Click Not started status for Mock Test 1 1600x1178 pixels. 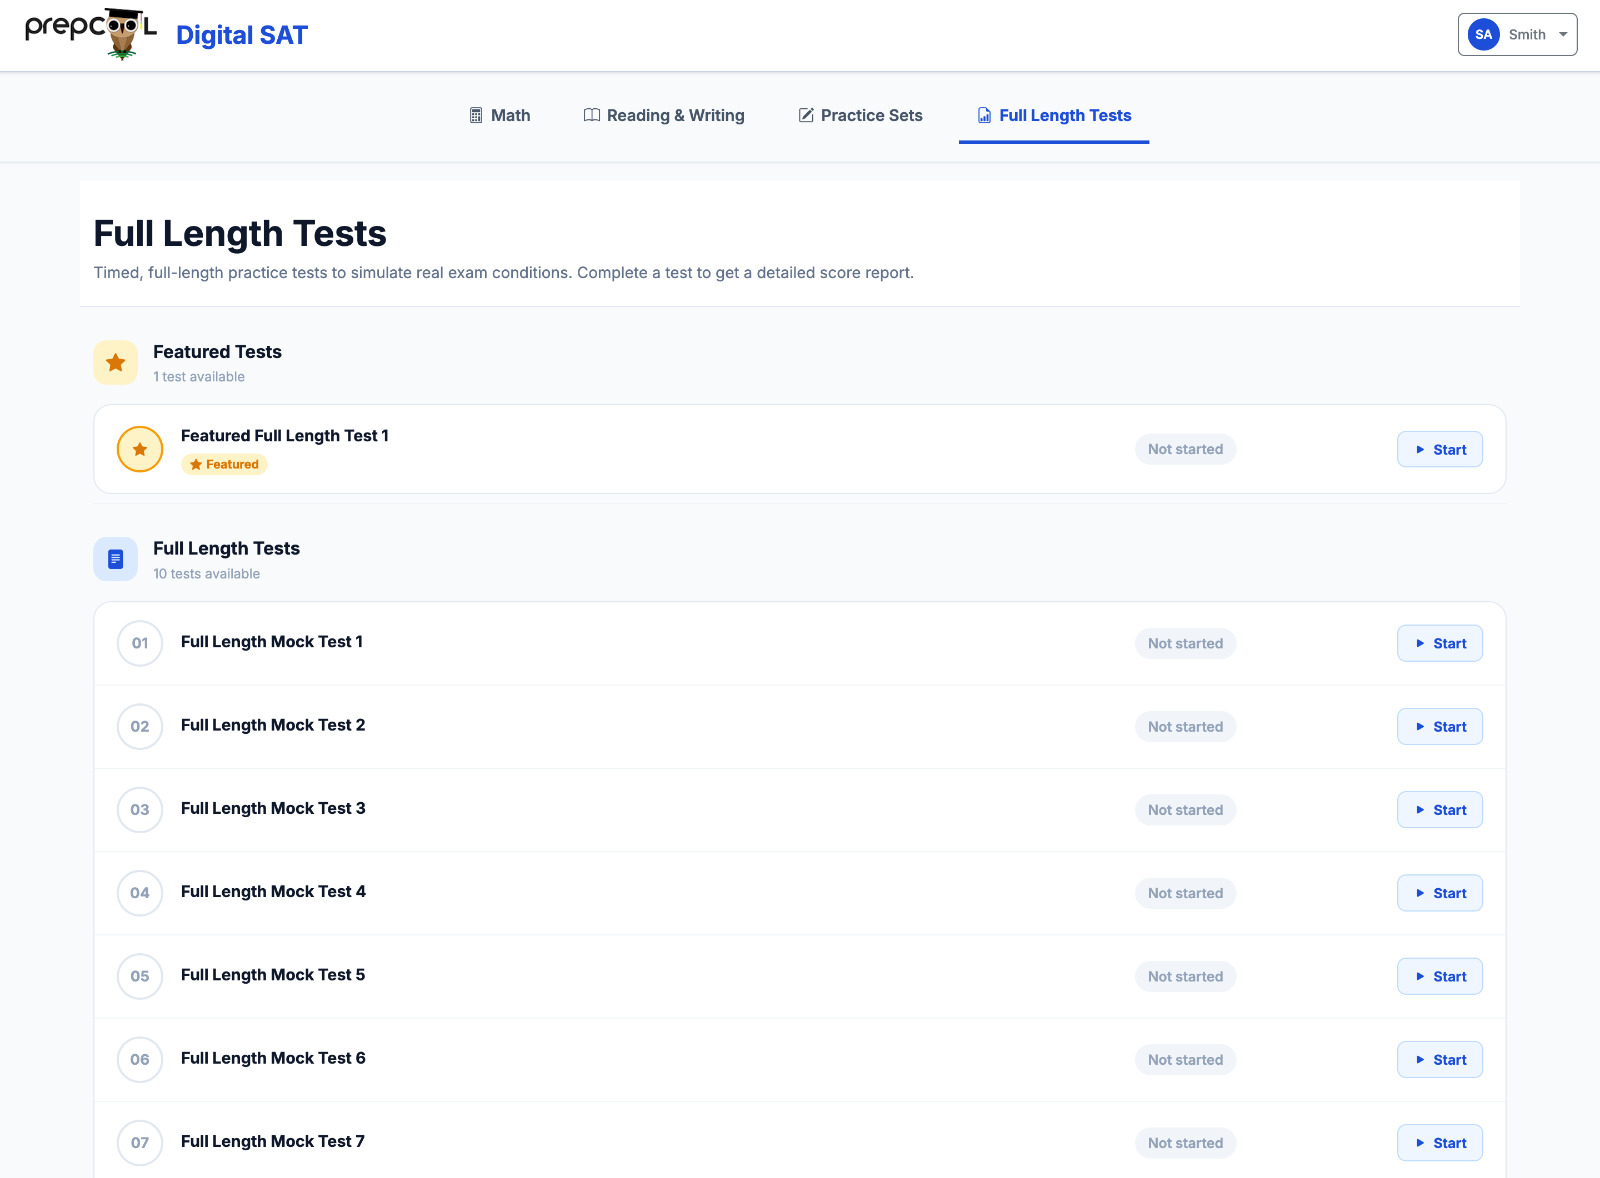pyautogui.click(x=1185, y=643)
